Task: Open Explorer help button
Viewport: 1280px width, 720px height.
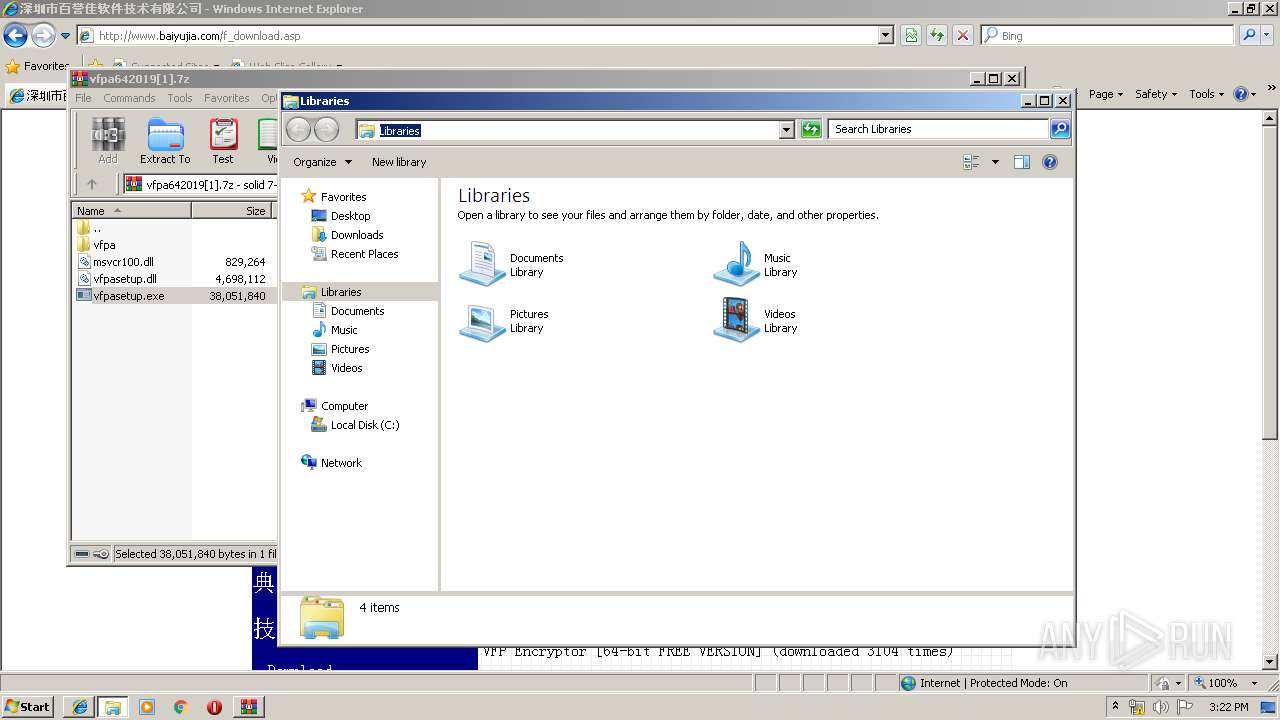Action: (1050, 162)
